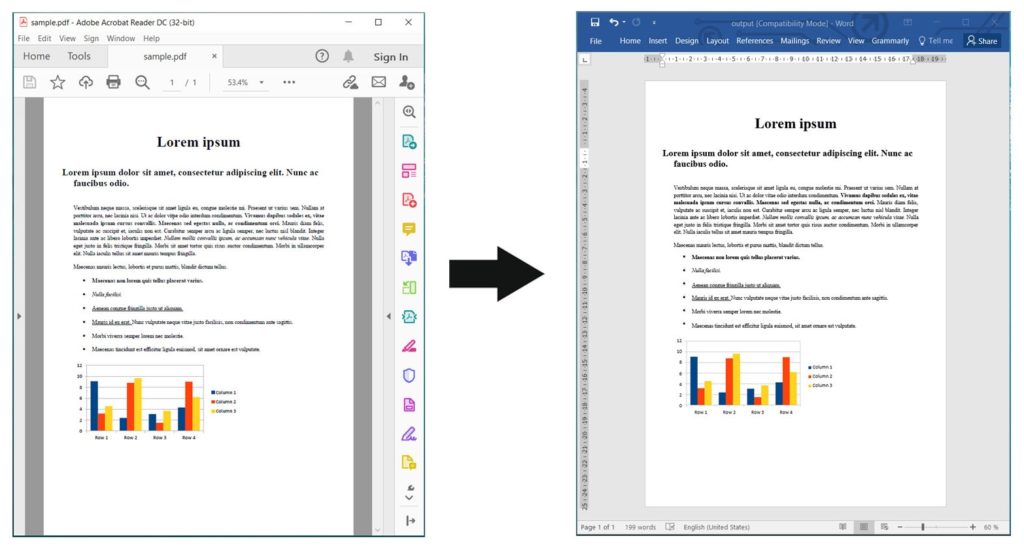Click the magnifier search icon in Acrobat toolbar
The width and height of the screenshot is (1024, 549).
142,82
